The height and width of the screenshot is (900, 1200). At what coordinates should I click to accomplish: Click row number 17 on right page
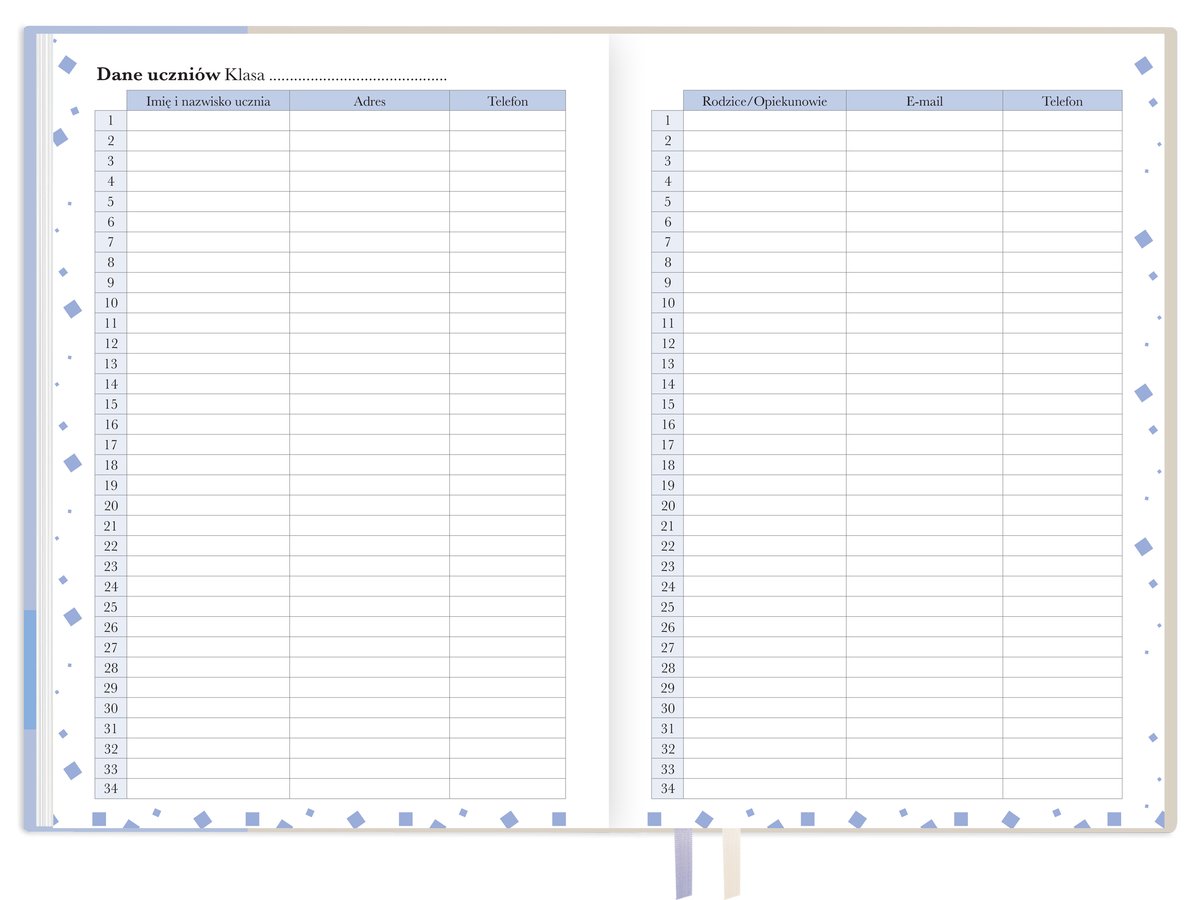pos(667,445)
